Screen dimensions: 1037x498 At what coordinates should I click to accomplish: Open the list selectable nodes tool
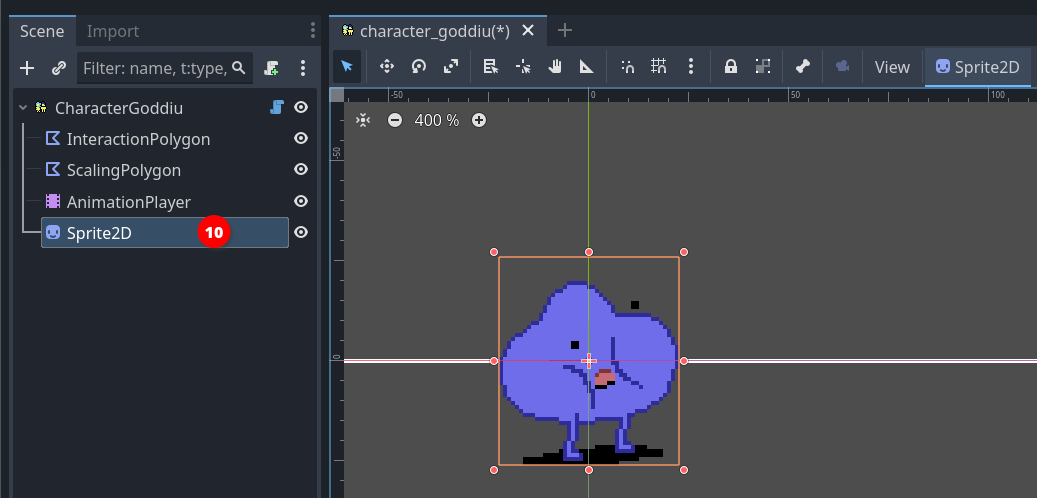click(491, 66)
